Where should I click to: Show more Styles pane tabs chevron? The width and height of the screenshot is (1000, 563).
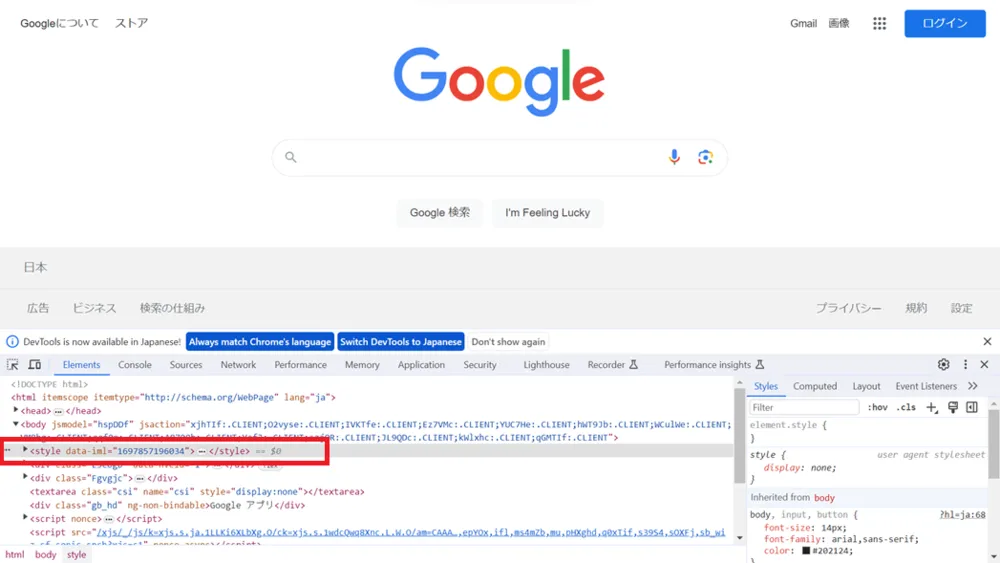[x=973, y=386]
